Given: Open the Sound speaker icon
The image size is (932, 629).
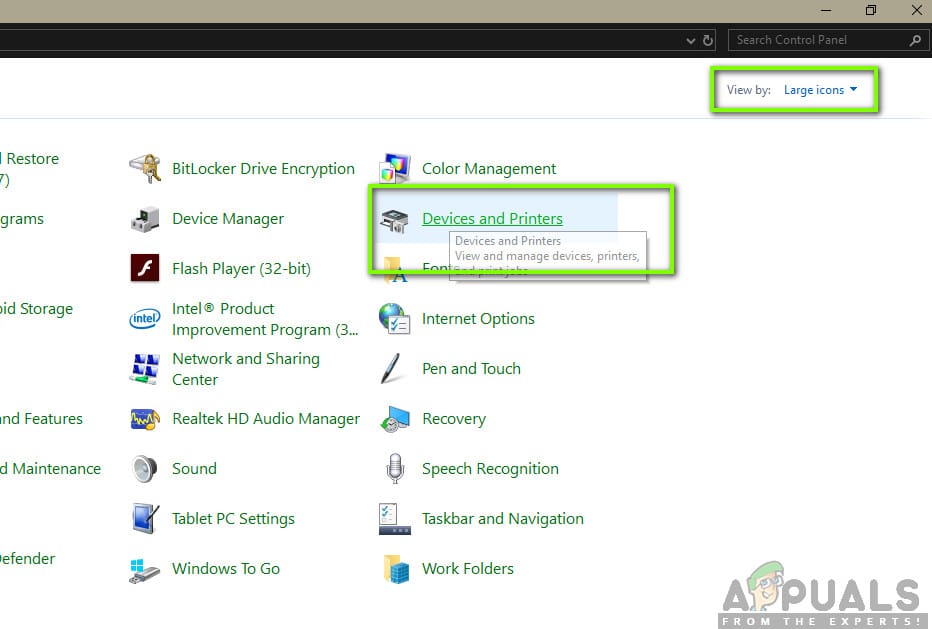Looking at the screenshot, I should pos(145,469).
